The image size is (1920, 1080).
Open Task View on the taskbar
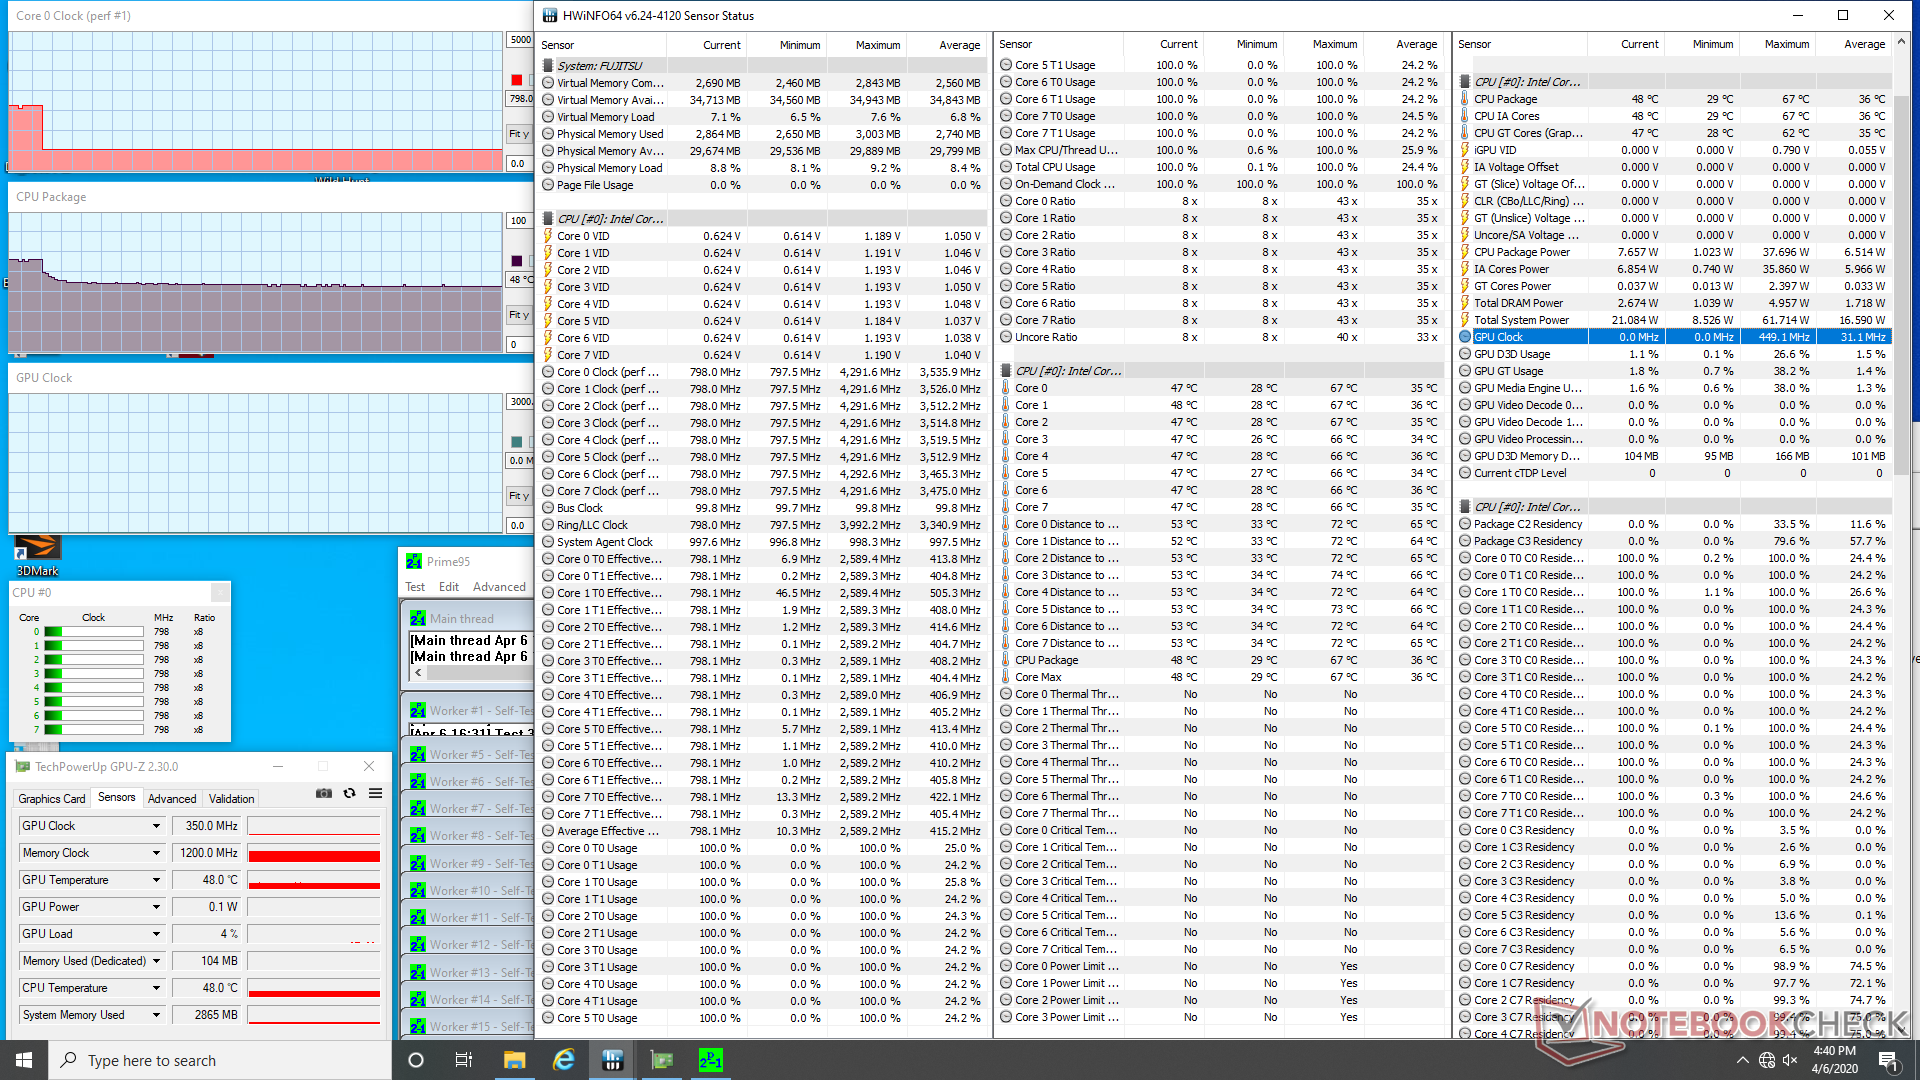coord(463,1060)
